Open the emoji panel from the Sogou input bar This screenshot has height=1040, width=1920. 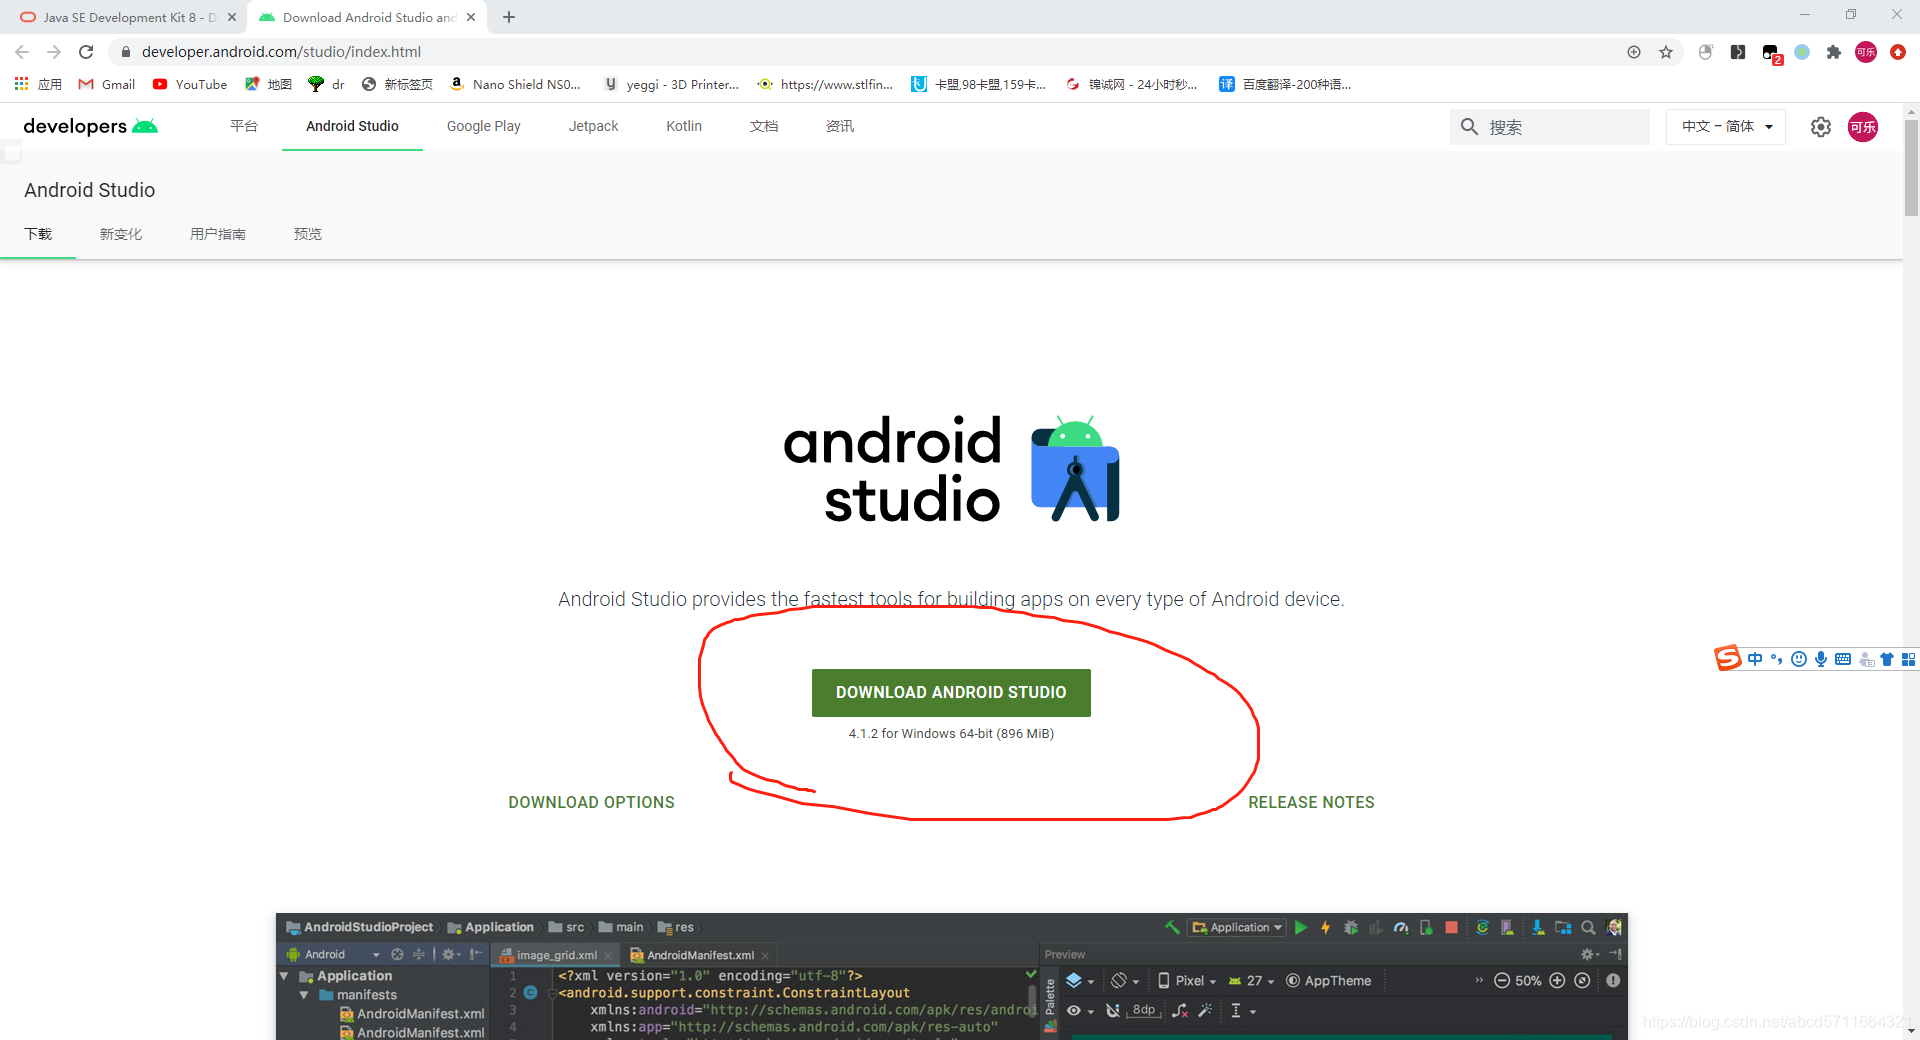(x=1799, y=658)
